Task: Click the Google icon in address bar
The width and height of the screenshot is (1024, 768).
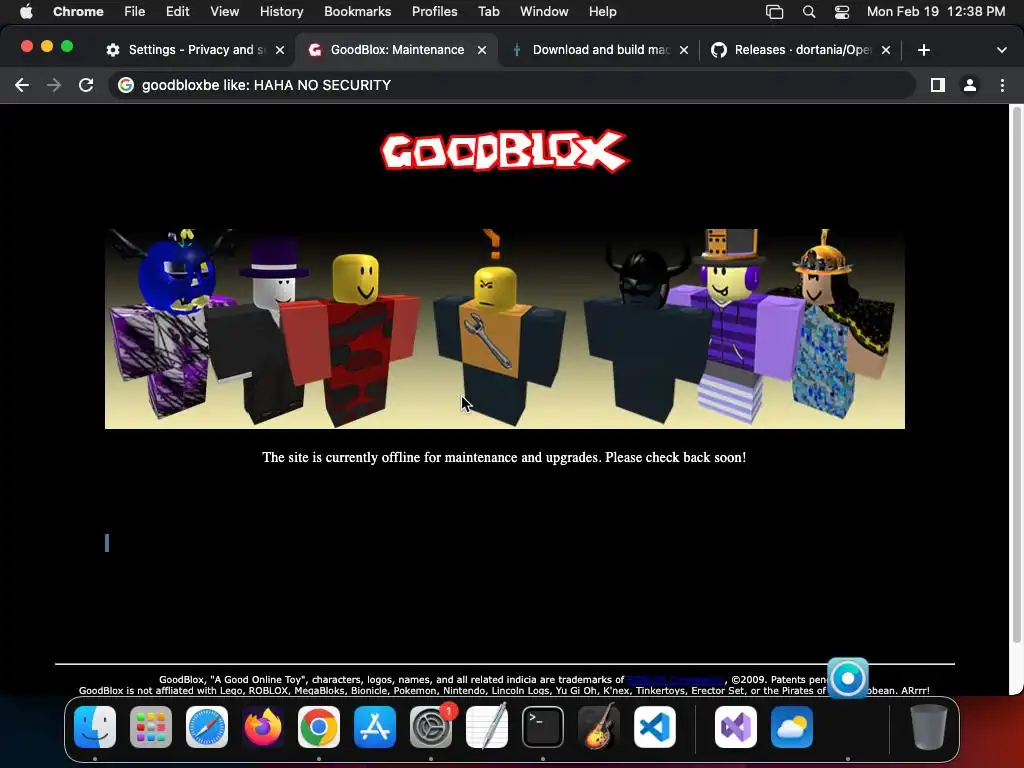Action: click(x=126, y=85)
